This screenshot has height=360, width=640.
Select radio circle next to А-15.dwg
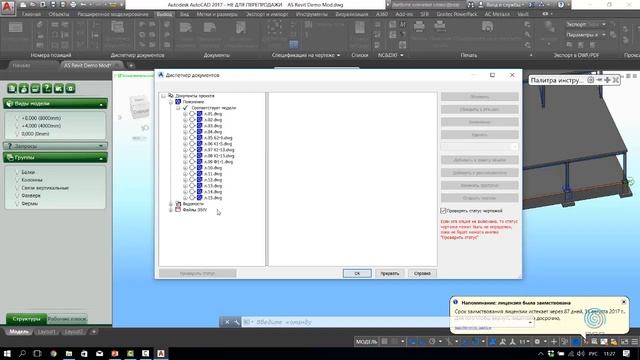click(192, 198)
